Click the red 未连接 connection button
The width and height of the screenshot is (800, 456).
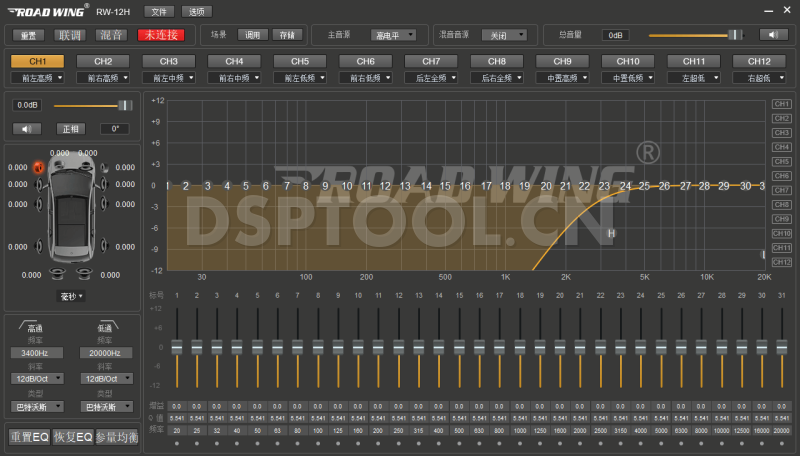(160, 35)
